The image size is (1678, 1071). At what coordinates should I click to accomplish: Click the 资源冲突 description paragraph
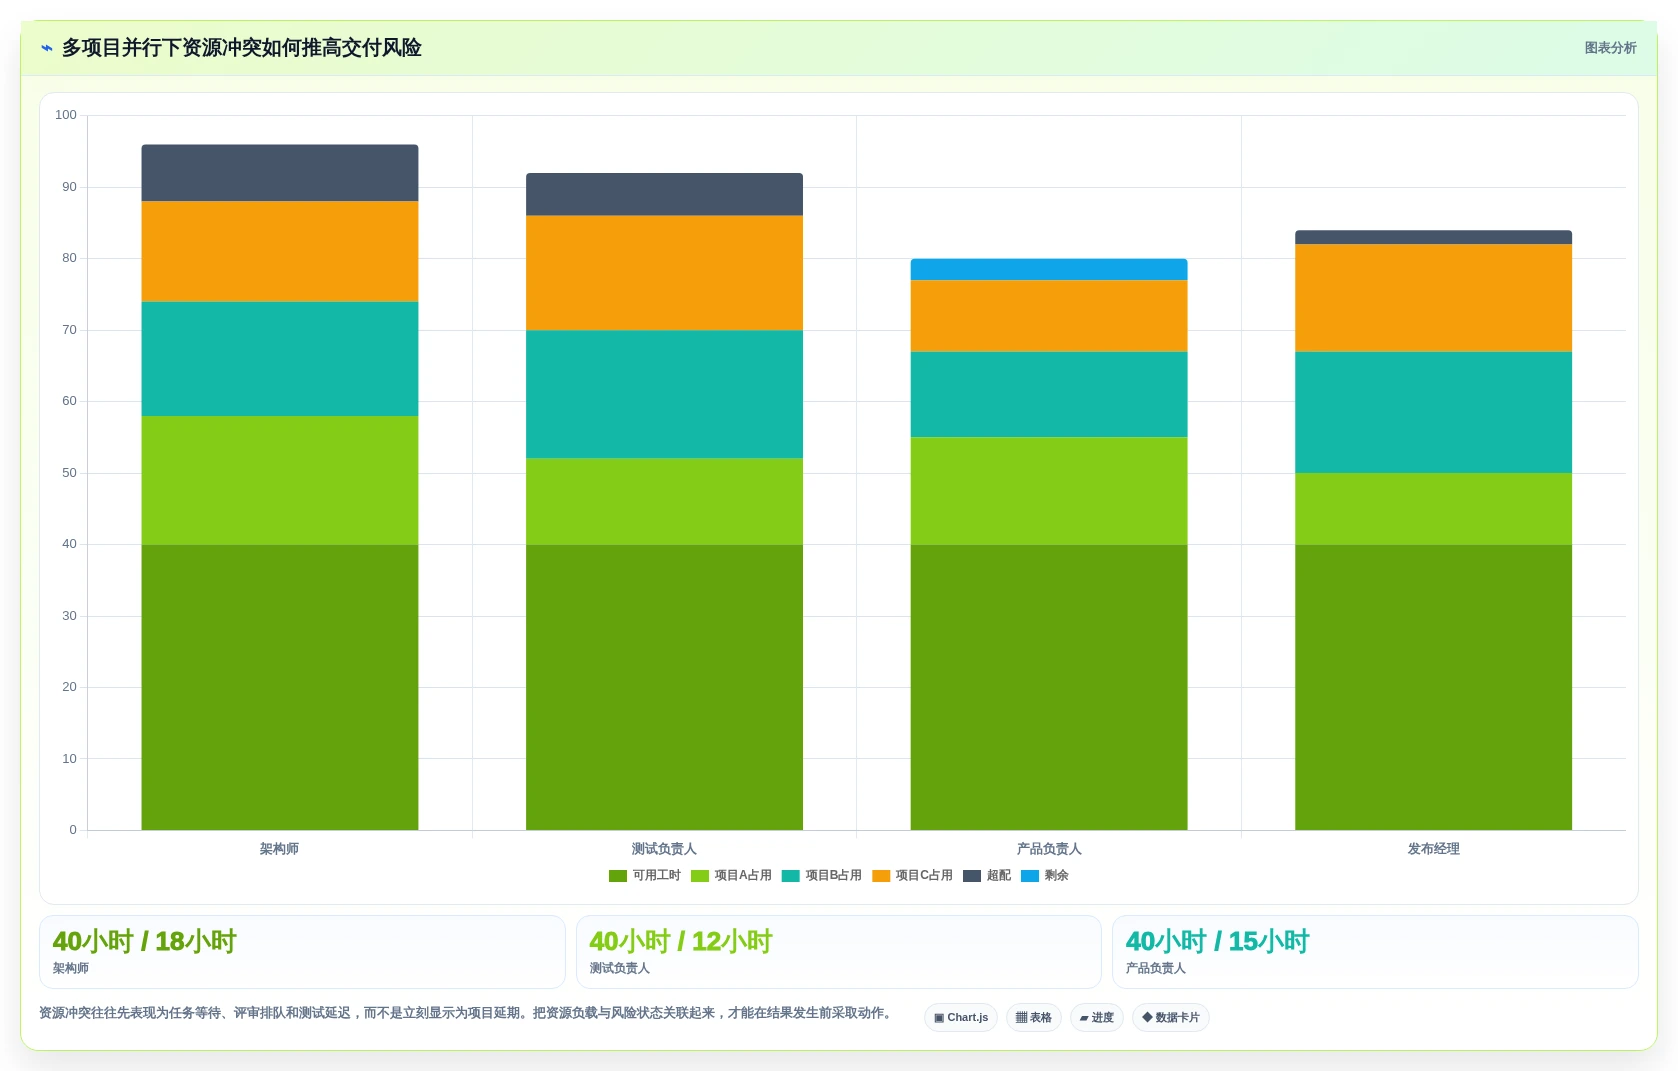pyautogui.click(x=467, y=1013)
